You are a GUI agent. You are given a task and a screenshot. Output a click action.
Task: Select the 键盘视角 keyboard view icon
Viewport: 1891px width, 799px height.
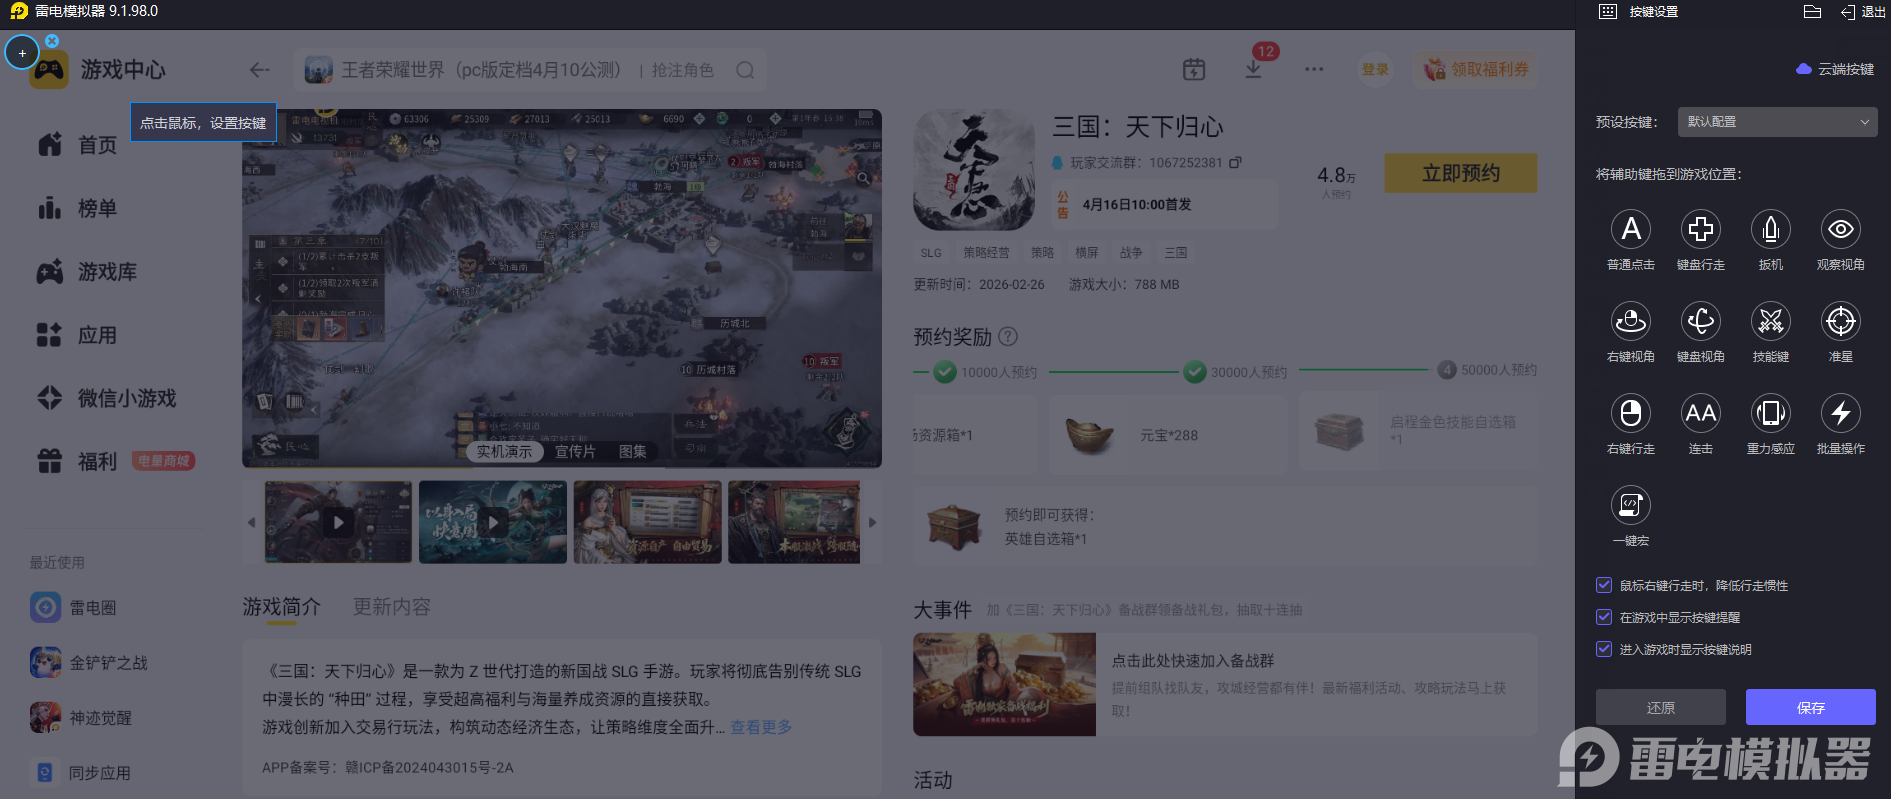(1701, 321)
